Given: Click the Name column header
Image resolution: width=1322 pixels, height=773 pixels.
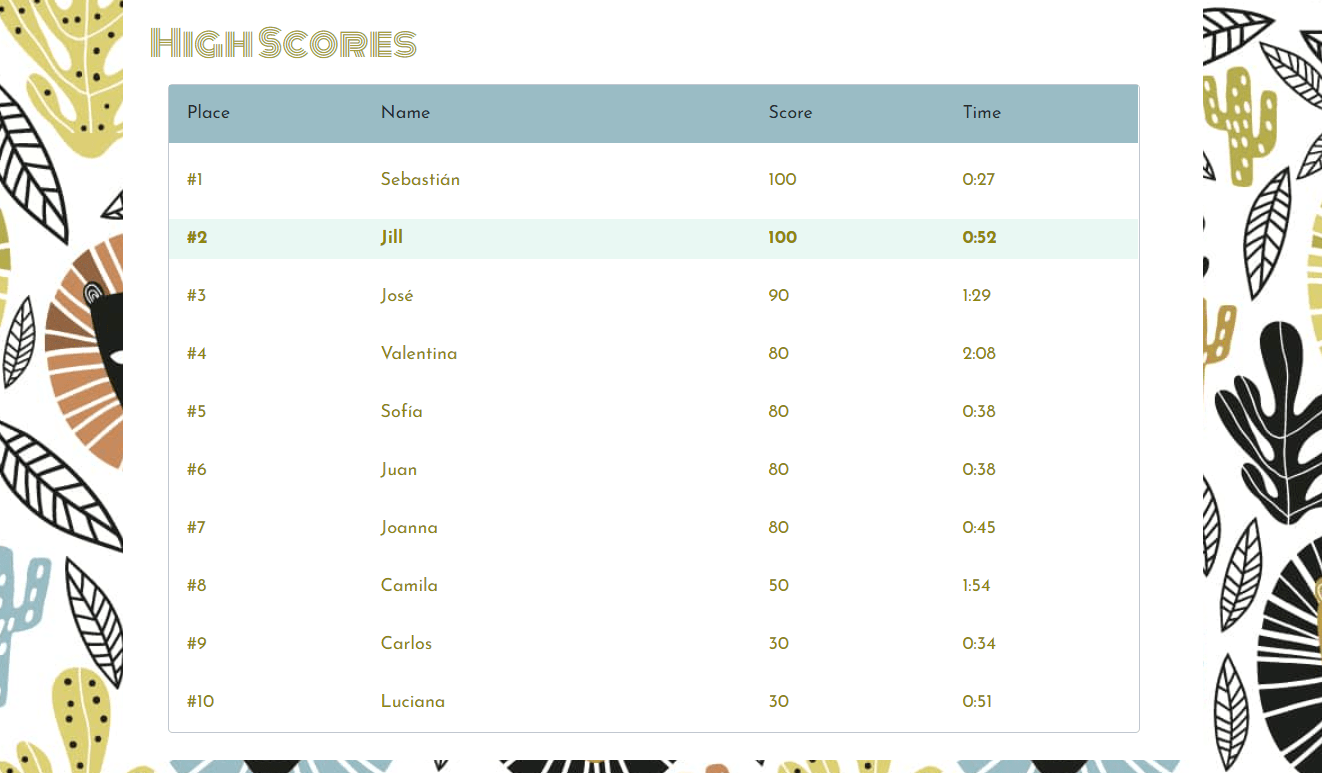Looking at the screenshot, I should [405, 113].
